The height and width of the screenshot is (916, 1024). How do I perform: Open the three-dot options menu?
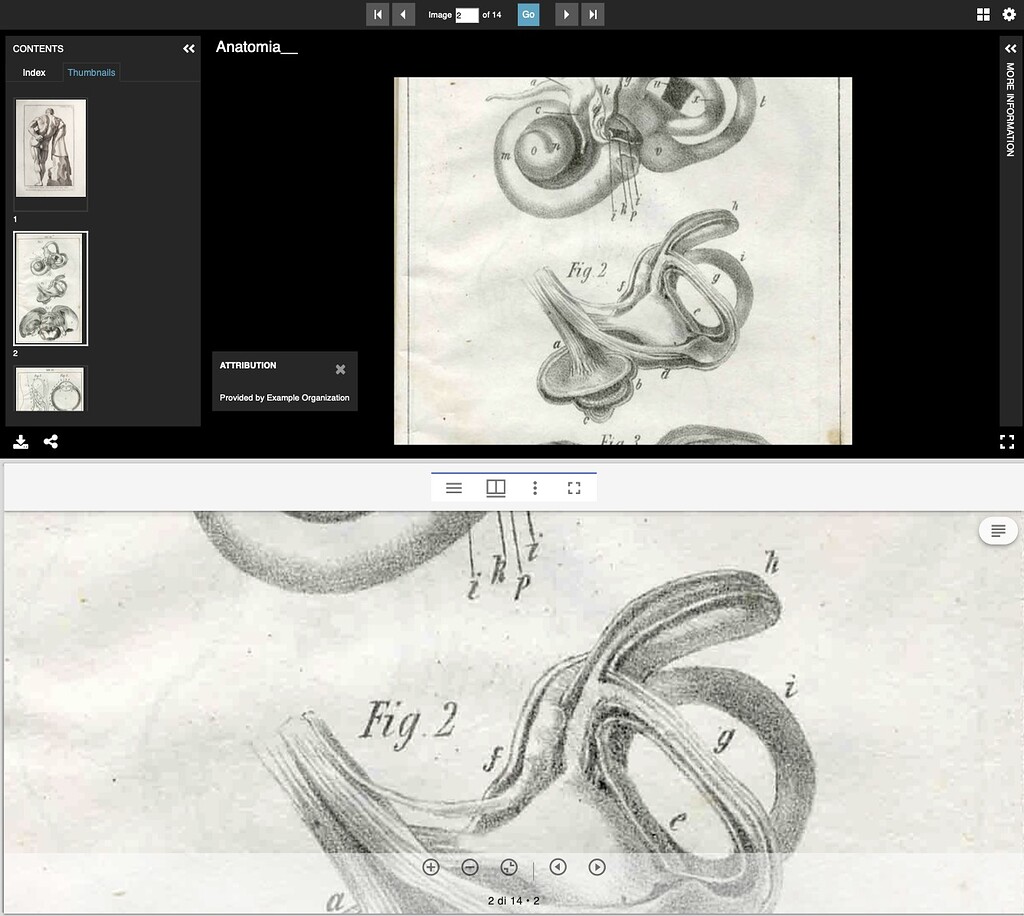pos(535,488)
